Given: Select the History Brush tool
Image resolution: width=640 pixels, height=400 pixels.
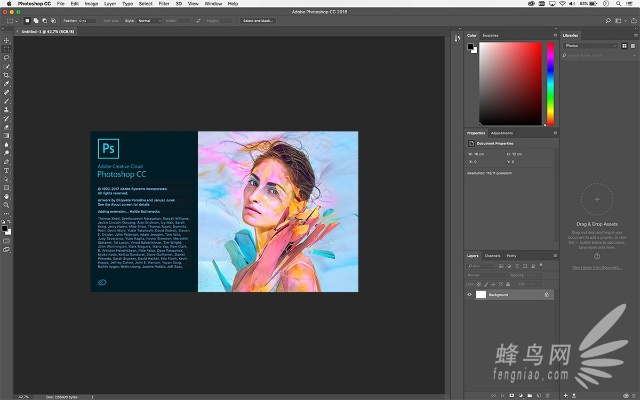Looking at the screenshot, I should coord(6,118).
